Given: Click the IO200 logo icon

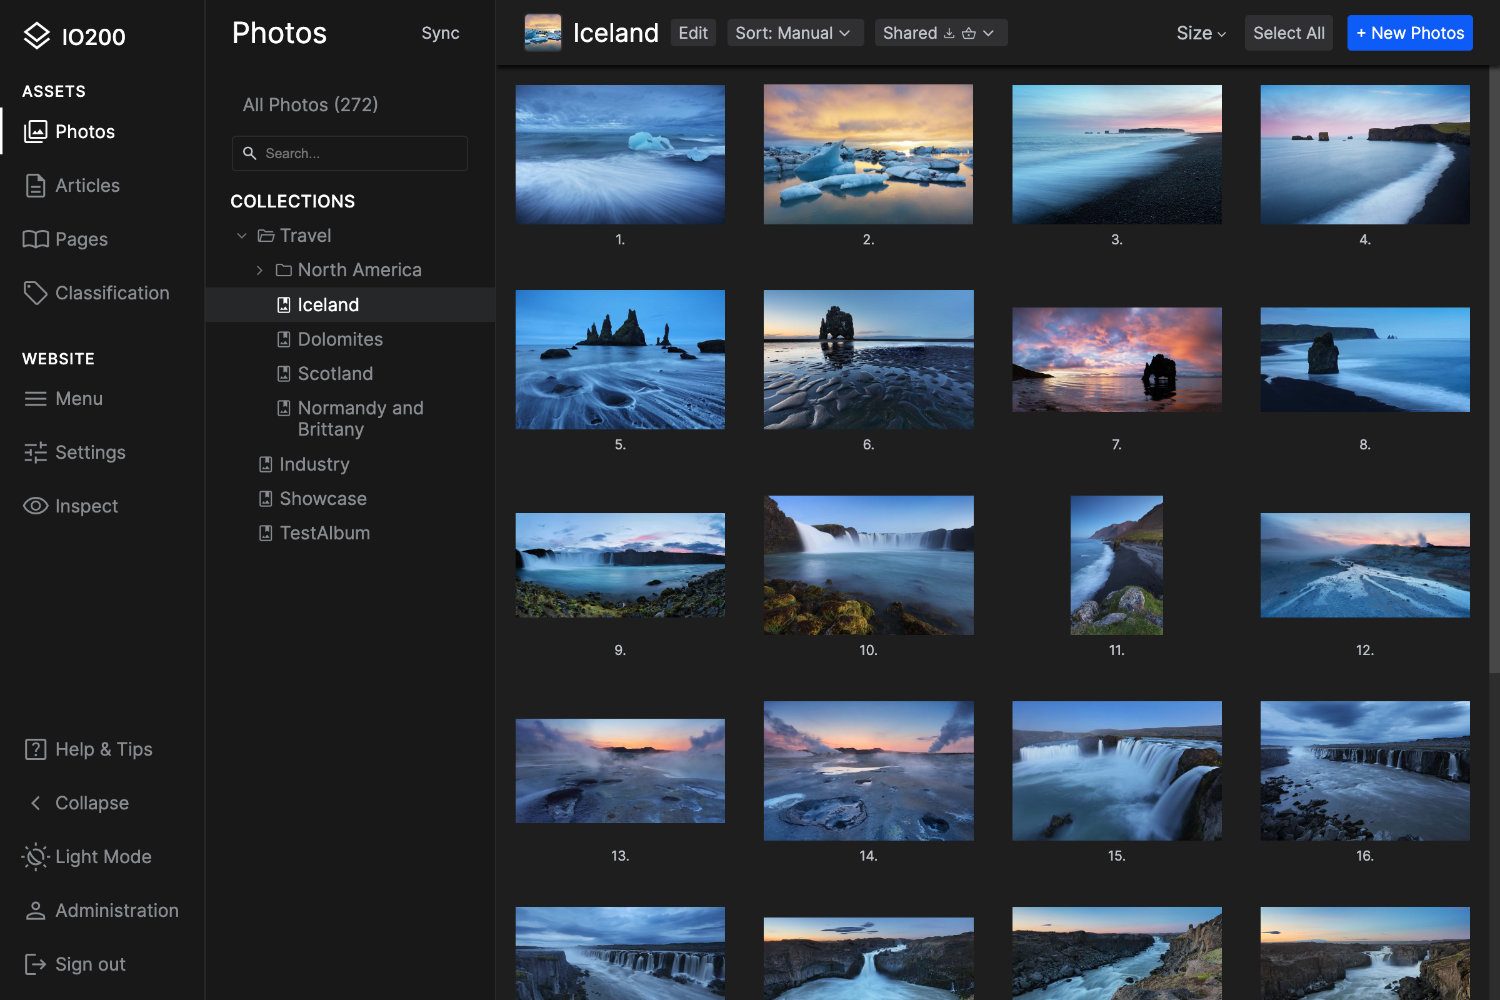Looking at the screenshot, I should (37, 36).
